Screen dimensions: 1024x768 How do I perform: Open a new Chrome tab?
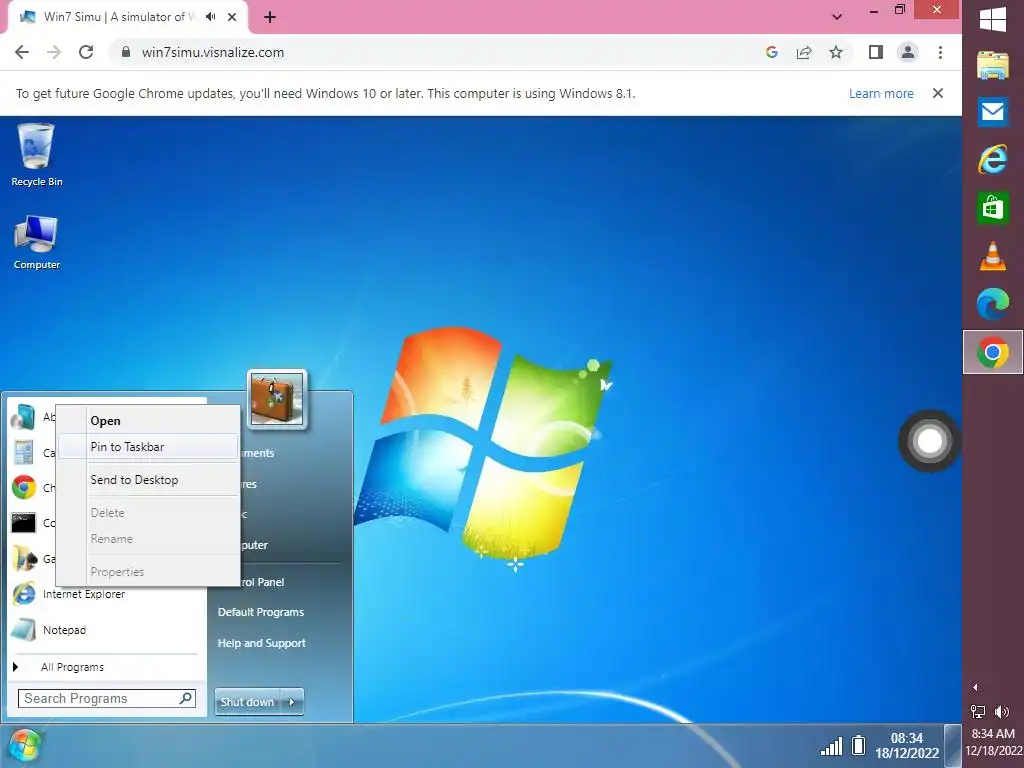(270, 17)
